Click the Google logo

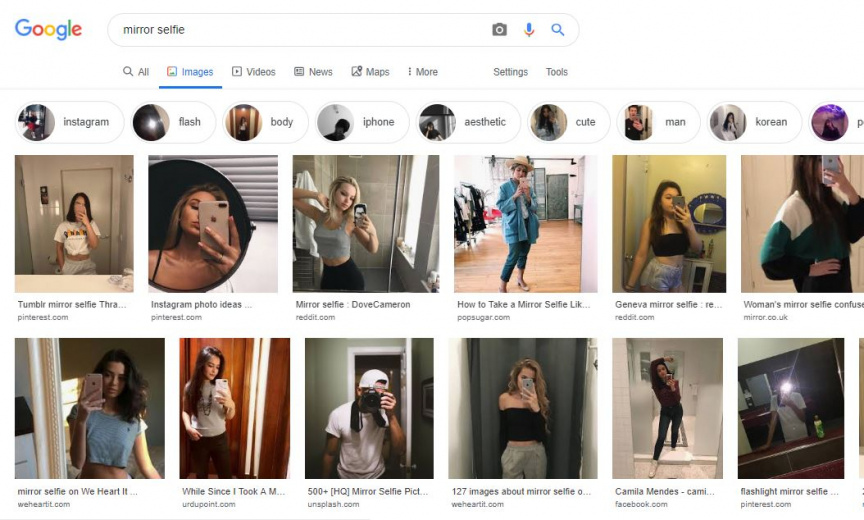click(x=48, y=30)
